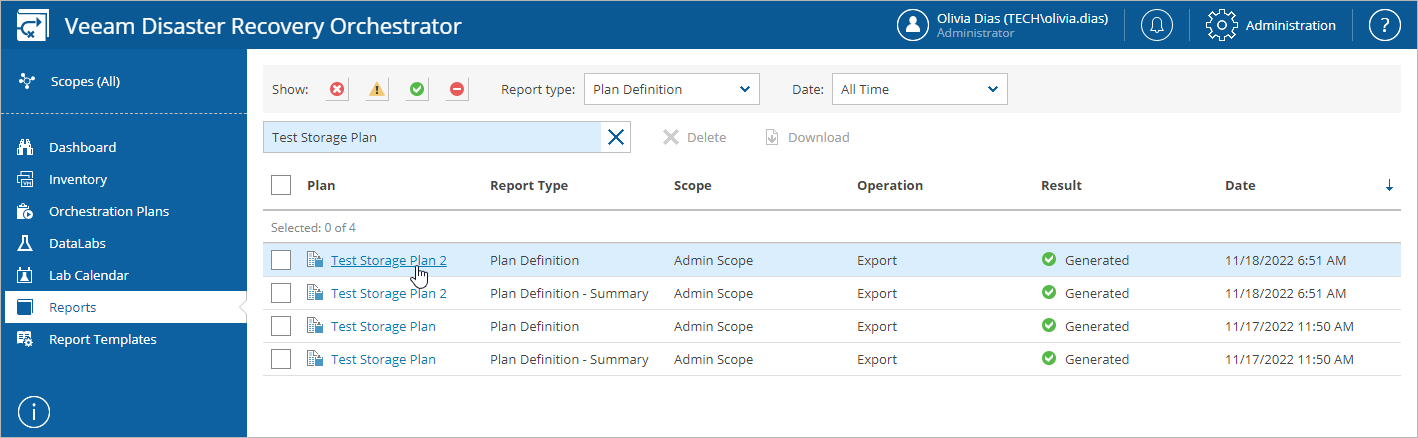Viewport: 1418px width, 438px height.
Task: Click the Date column sort arrow
Action: pyautogui.click(x=1389, y=186)
